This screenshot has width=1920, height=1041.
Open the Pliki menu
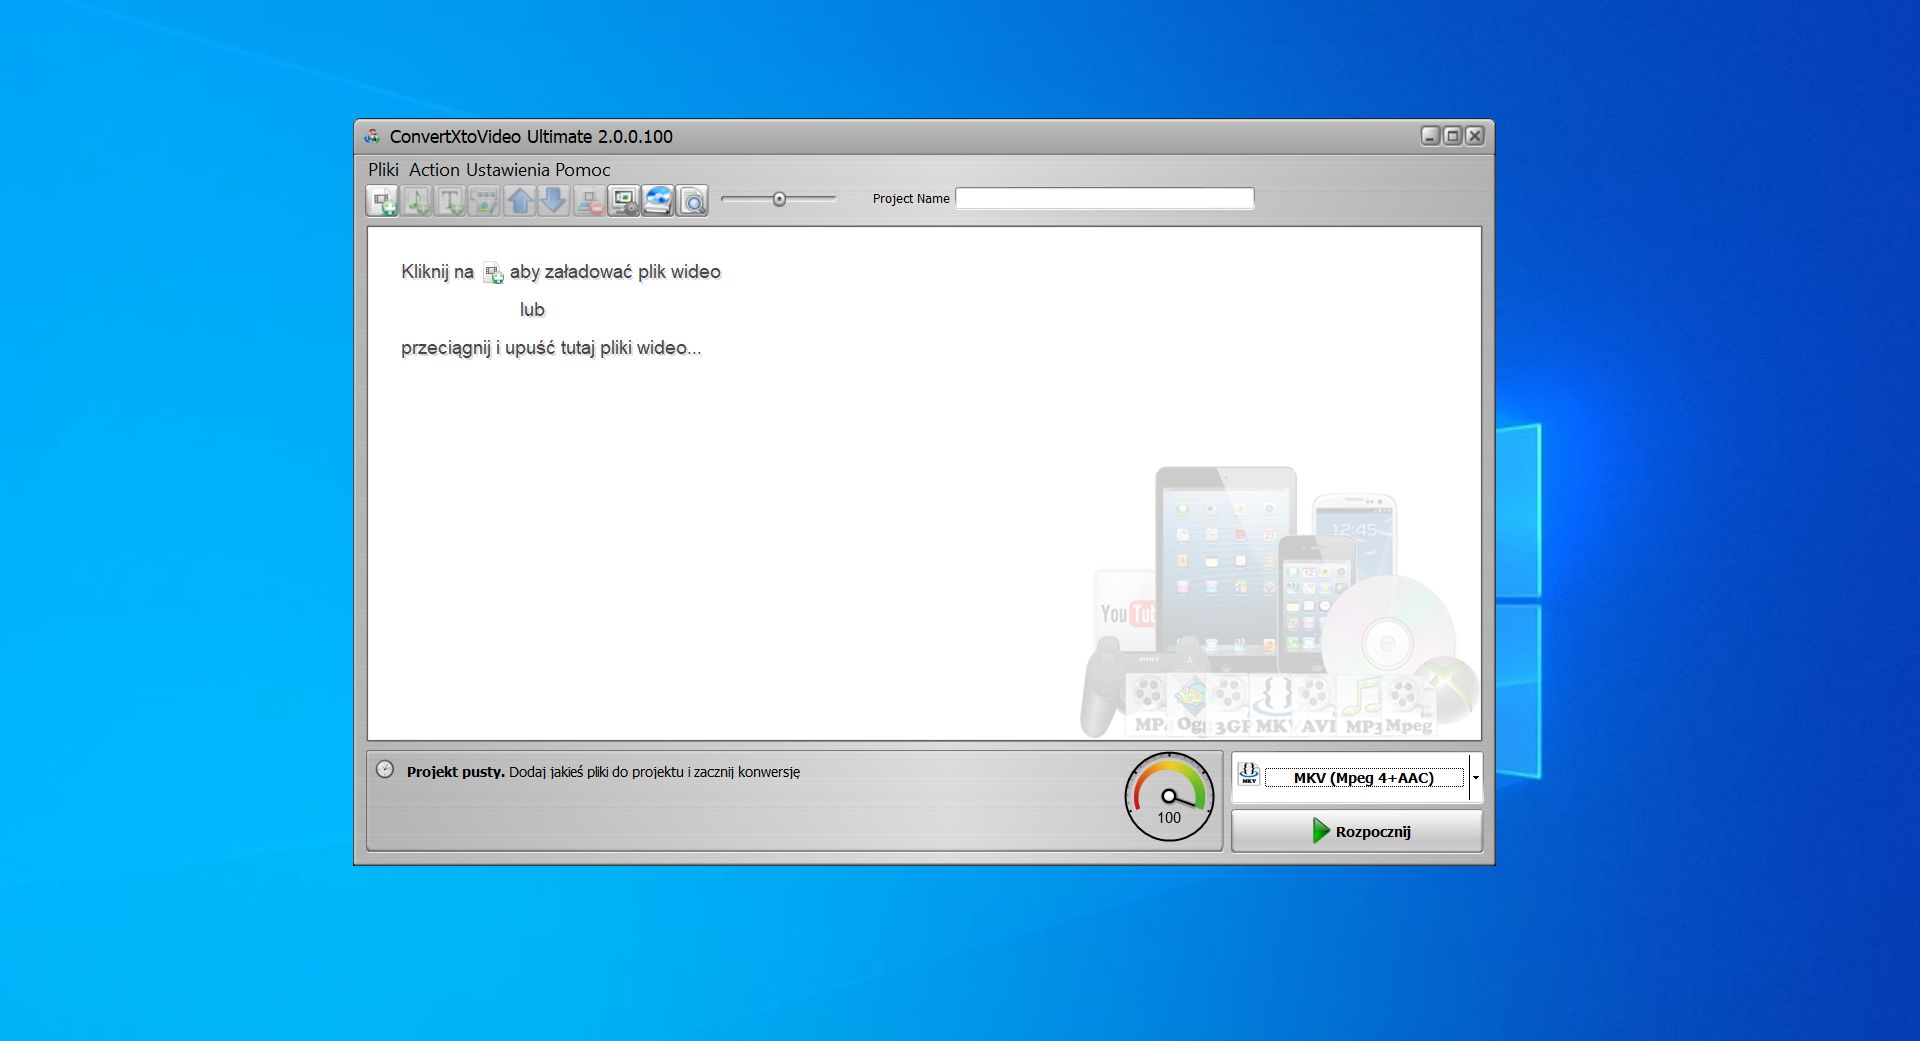tap(383, 170)
